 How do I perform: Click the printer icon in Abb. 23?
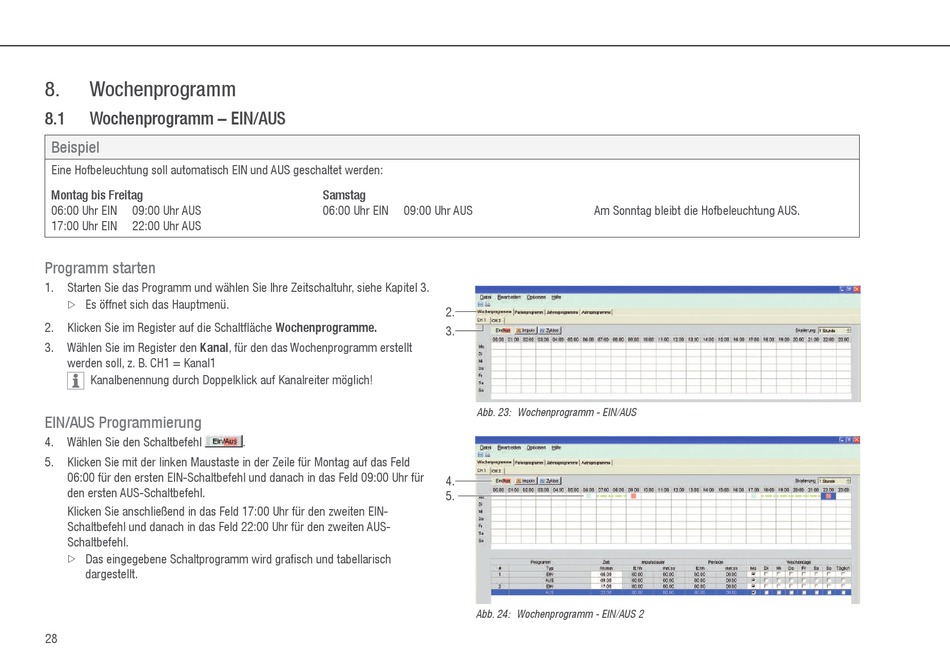487,304
